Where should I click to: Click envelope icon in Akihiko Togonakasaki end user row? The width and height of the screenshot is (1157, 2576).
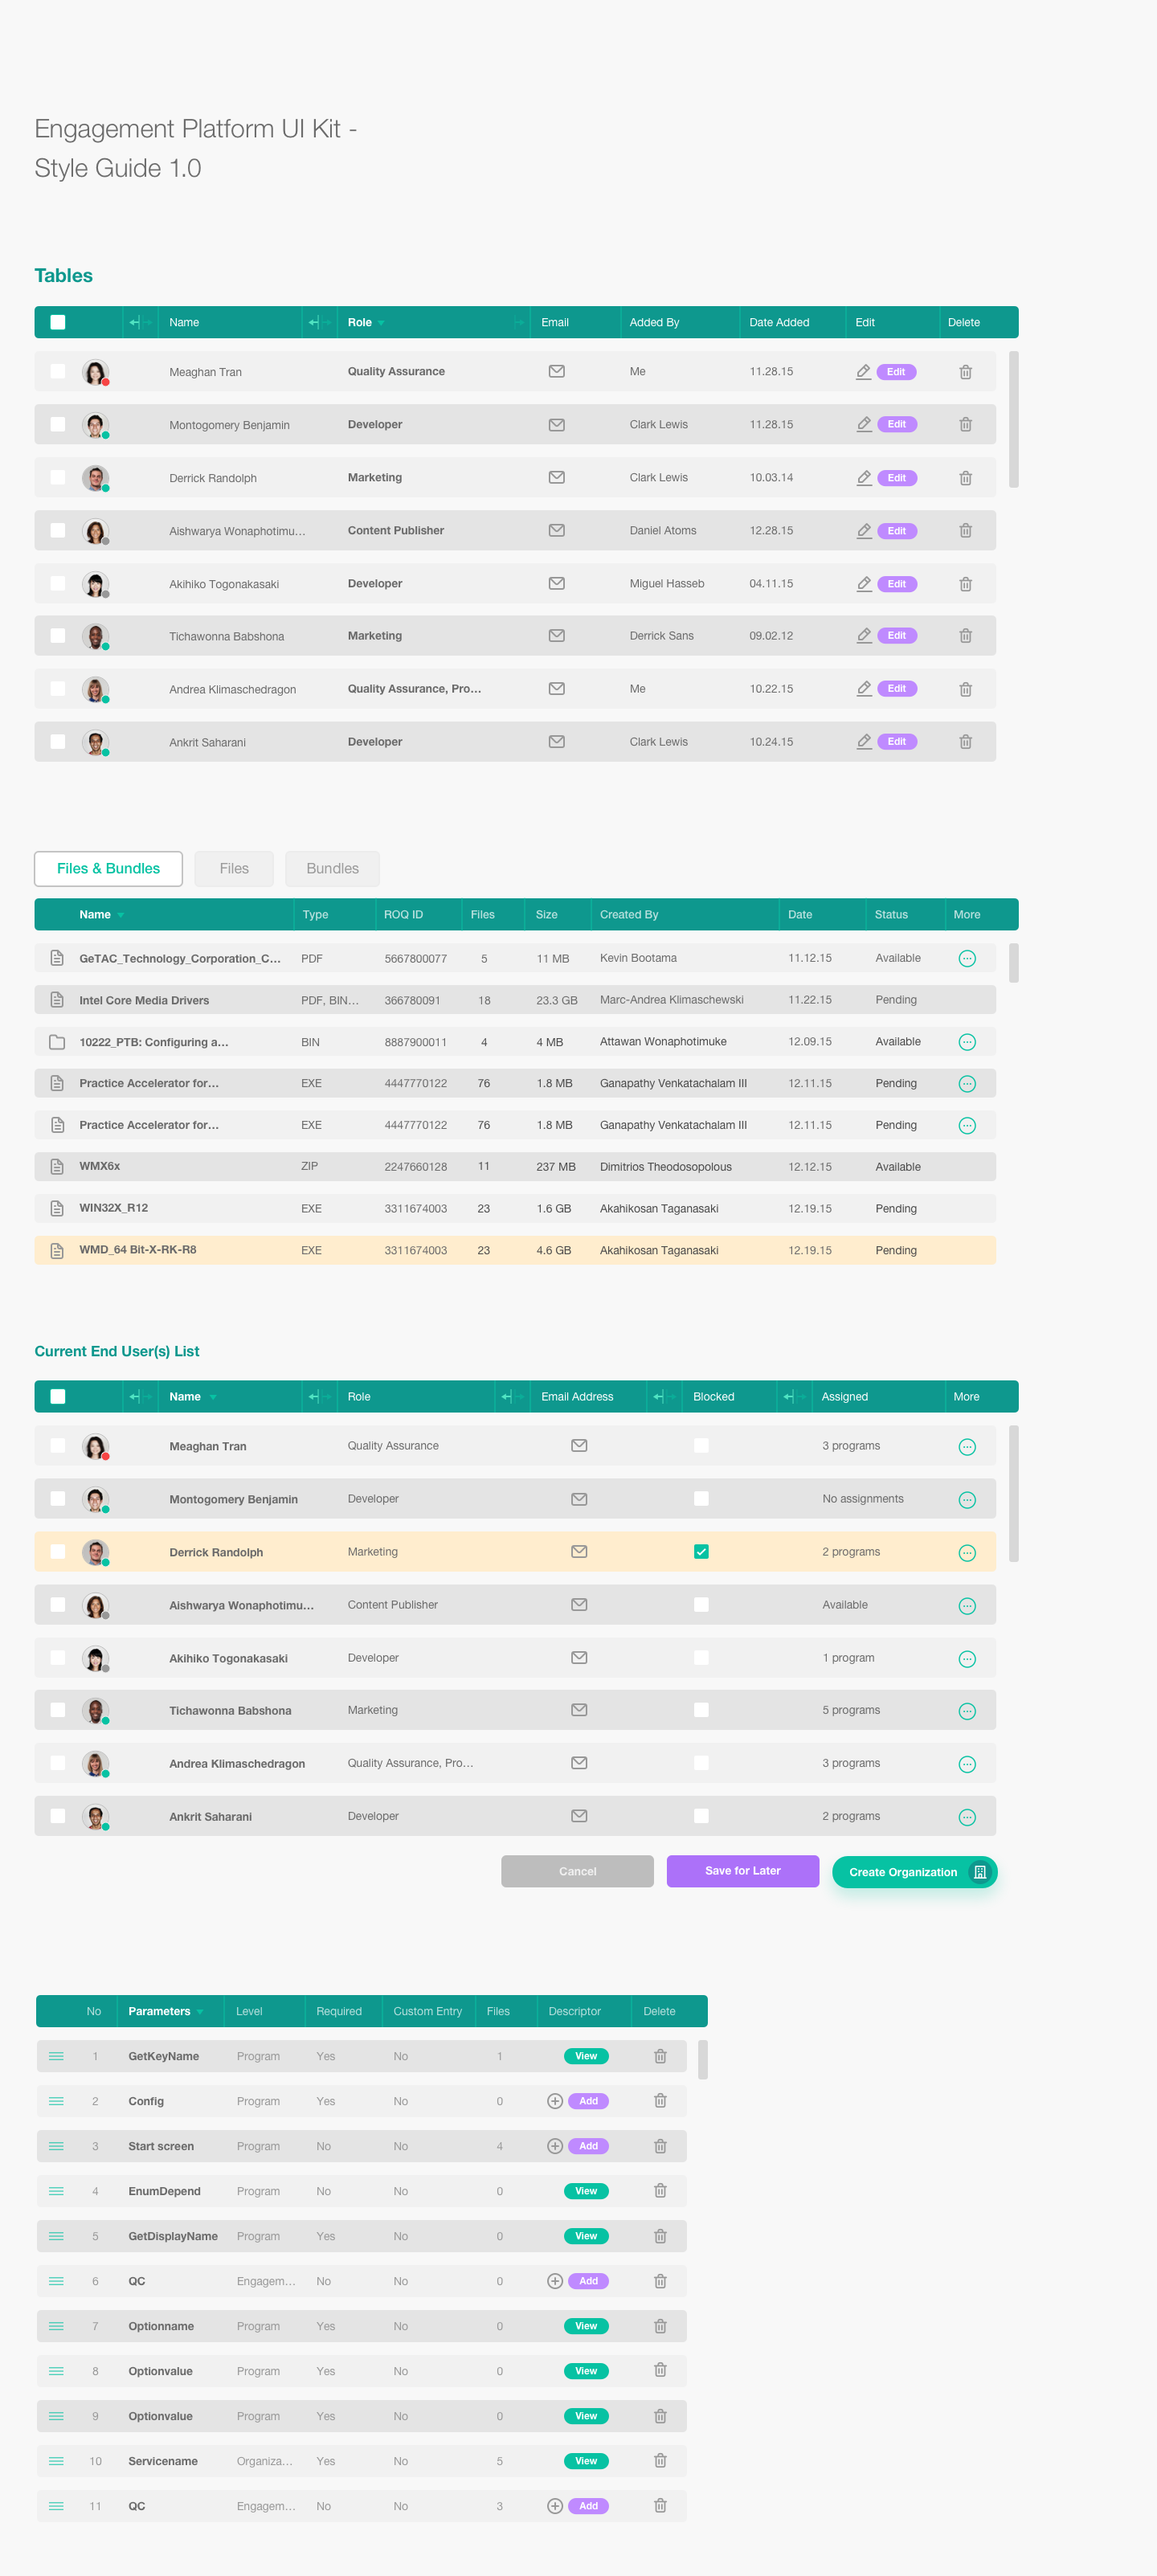[579, 1657]
